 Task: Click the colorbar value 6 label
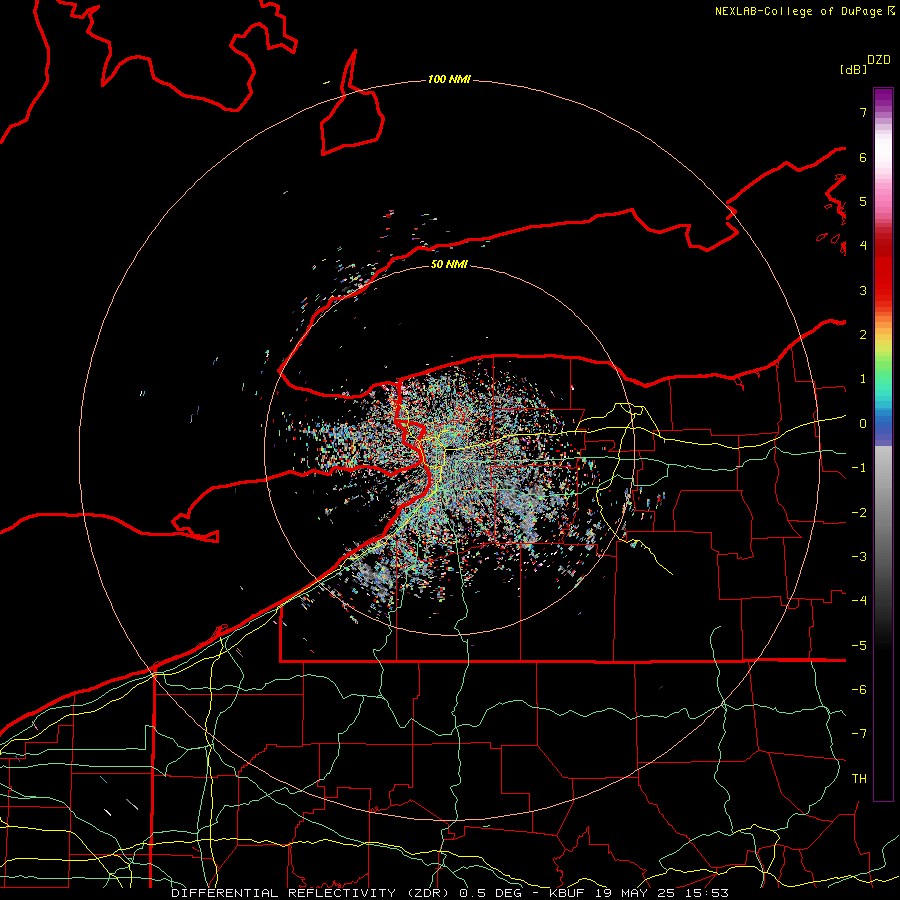[x=863, y=157]
